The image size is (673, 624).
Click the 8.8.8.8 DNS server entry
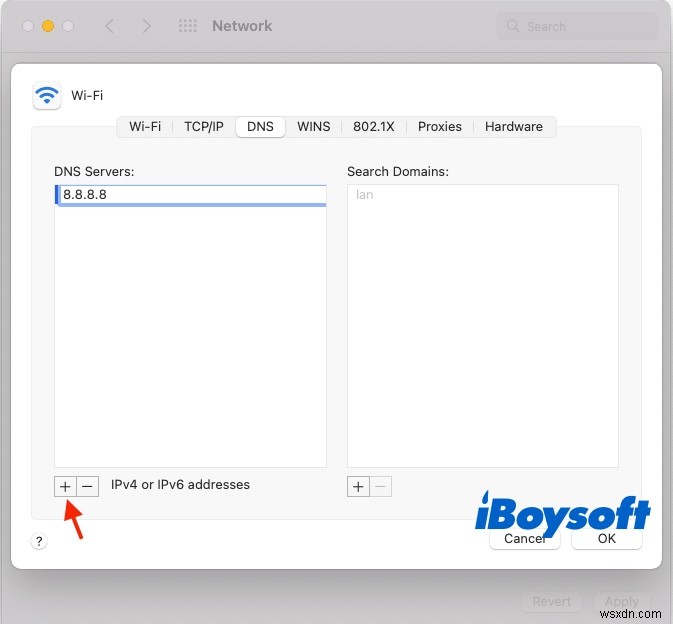coord(191,195)
